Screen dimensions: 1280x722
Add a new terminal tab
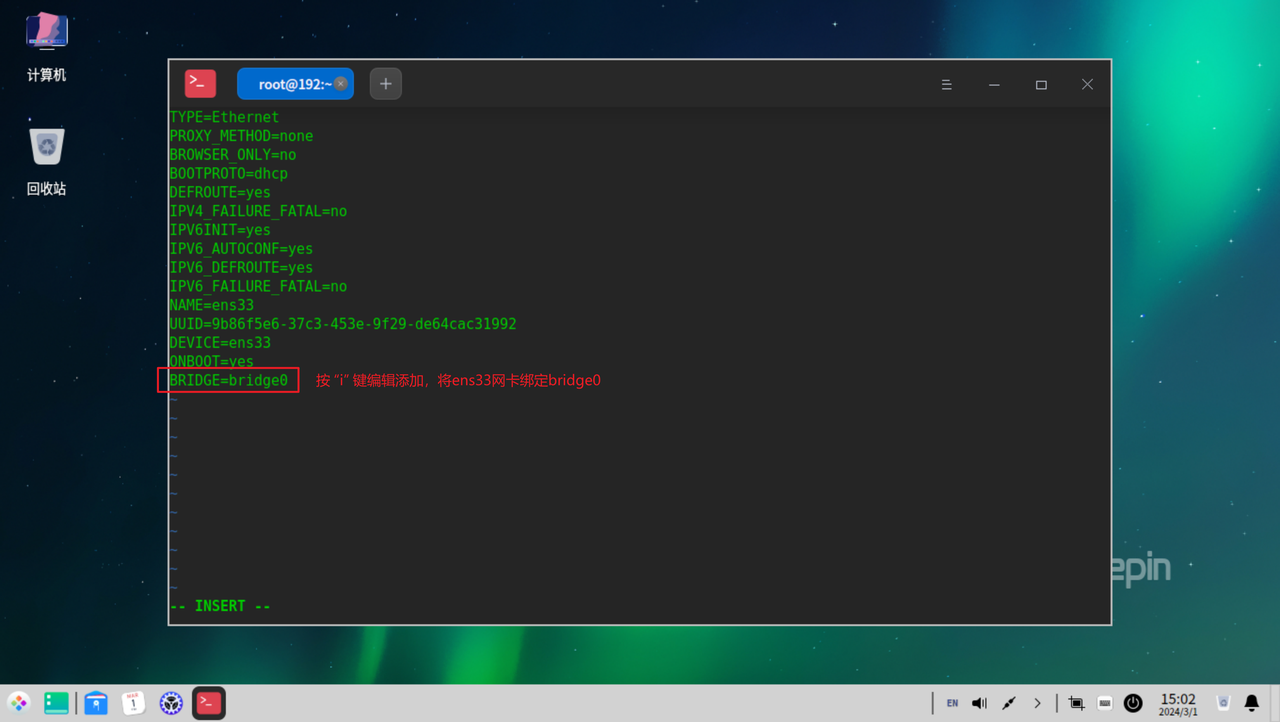386,84
